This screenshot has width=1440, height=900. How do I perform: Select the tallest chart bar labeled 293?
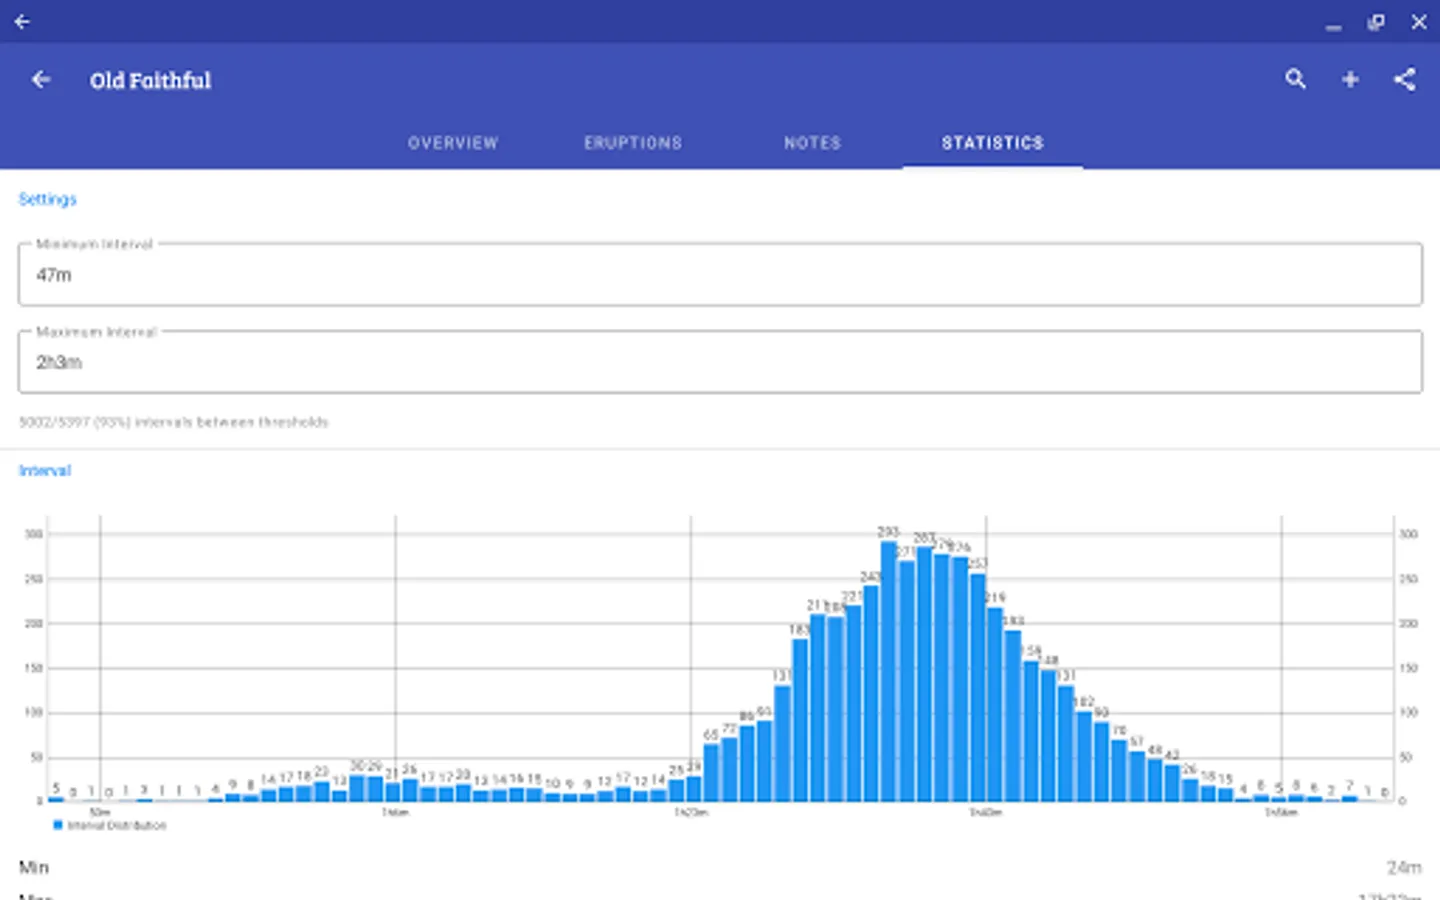tap(889, 671)
